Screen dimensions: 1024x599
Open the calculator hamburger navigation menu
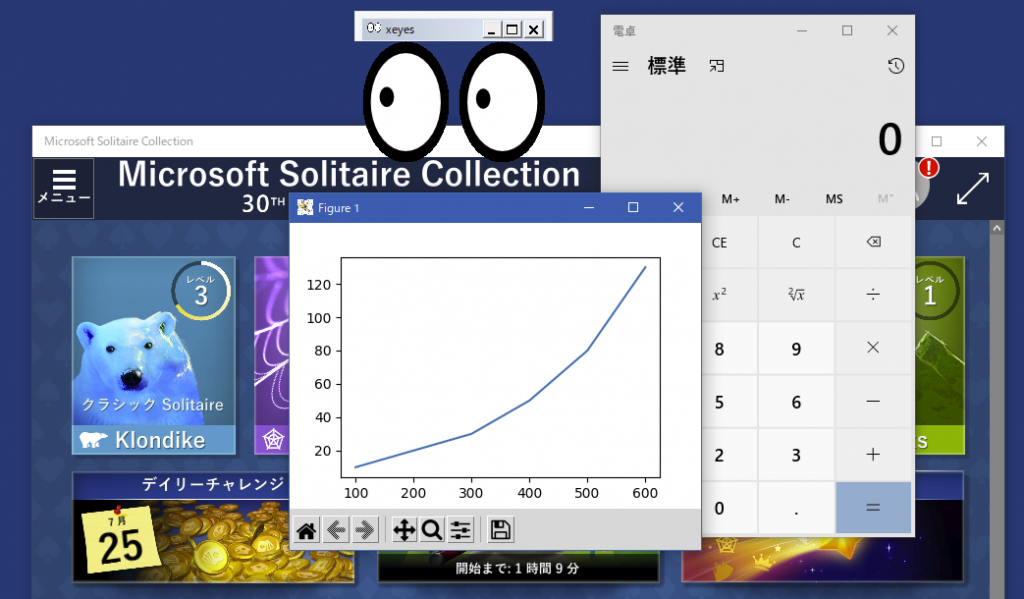tap(620, 66)
